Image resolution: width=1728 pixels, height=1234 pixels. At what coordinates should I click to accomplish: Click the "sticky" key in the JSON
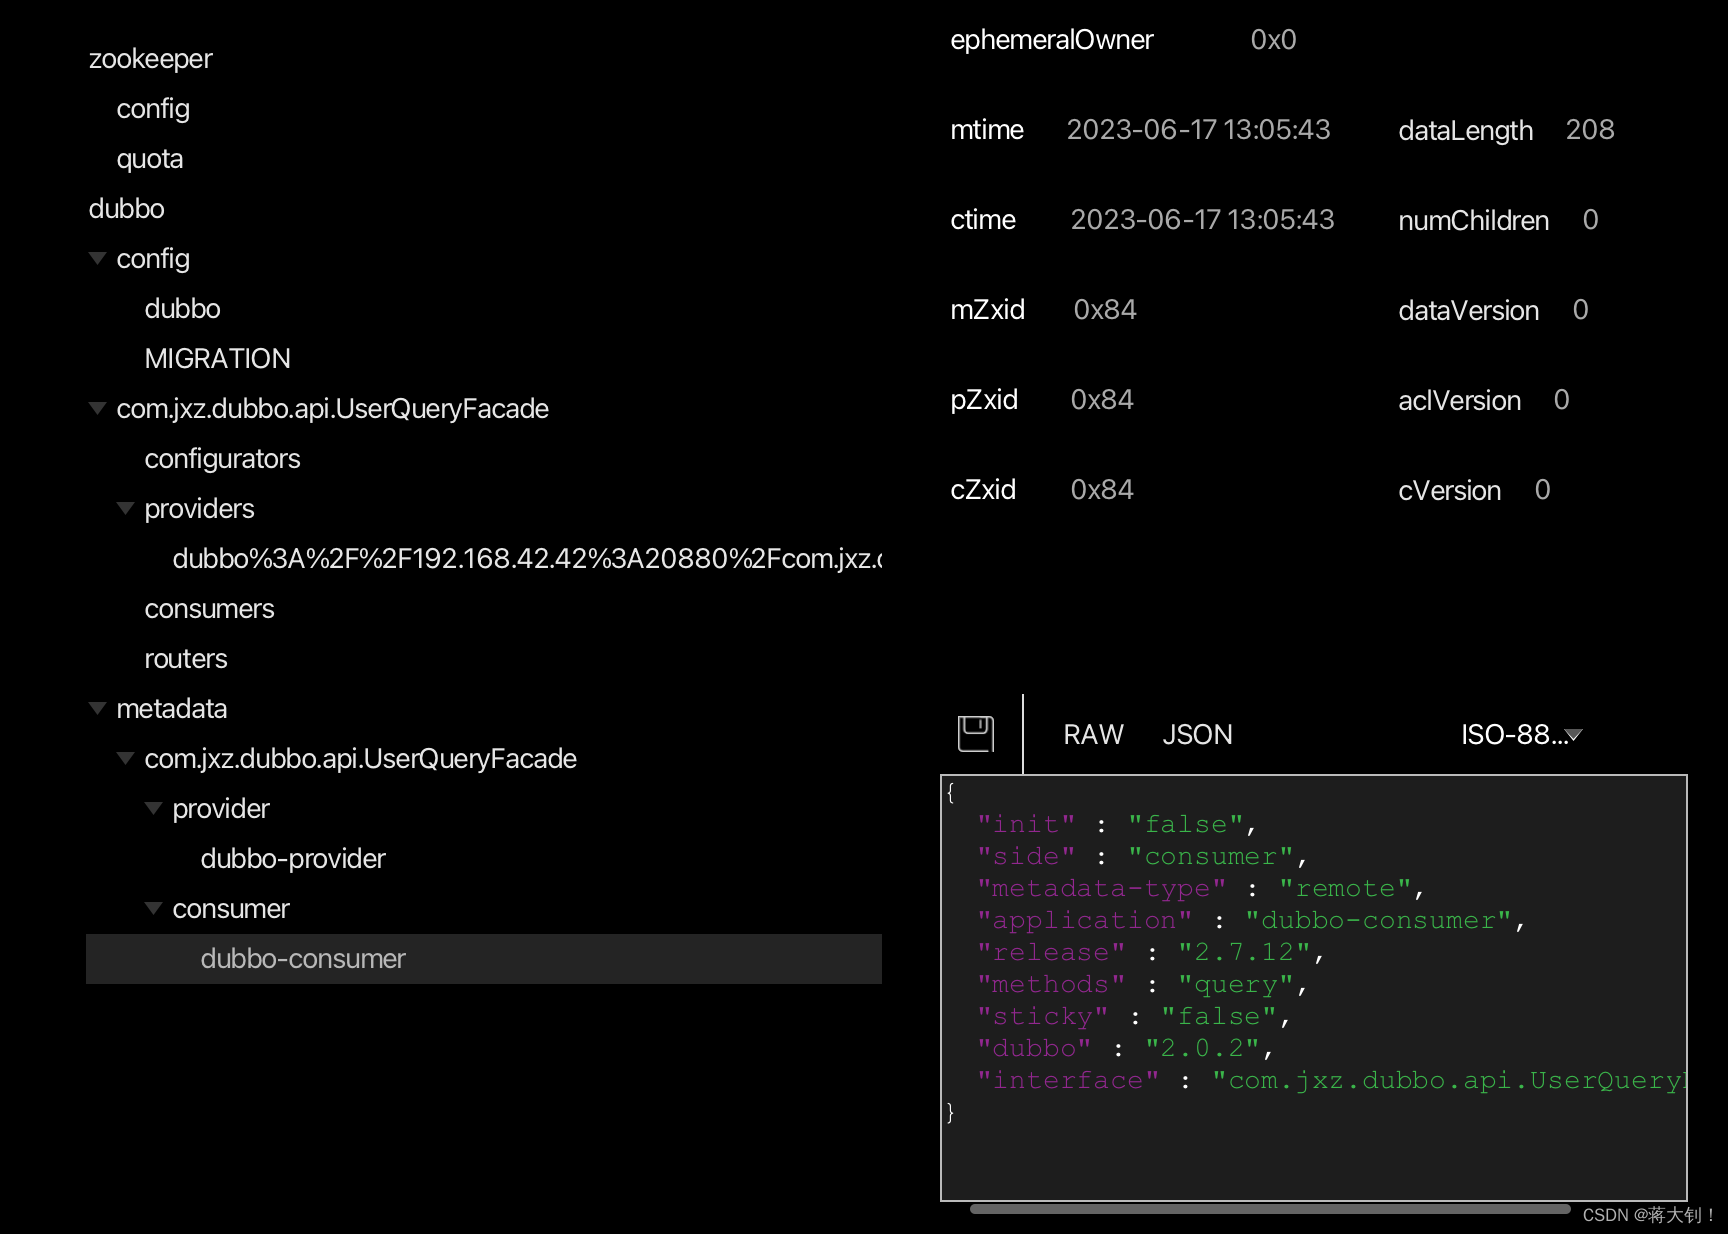click(x=1043, y=1016)
